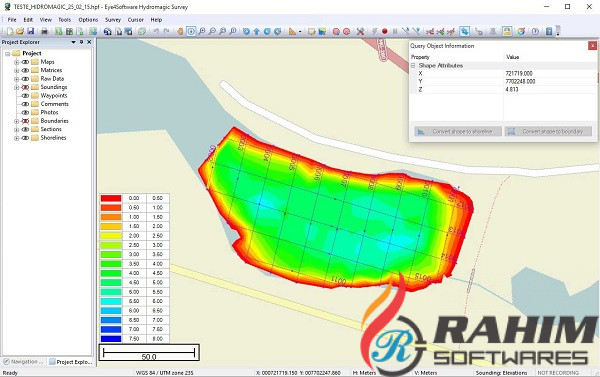
Task: Click the dark blue 7.50–8.00 legend swatch
Action: point(111,339)
